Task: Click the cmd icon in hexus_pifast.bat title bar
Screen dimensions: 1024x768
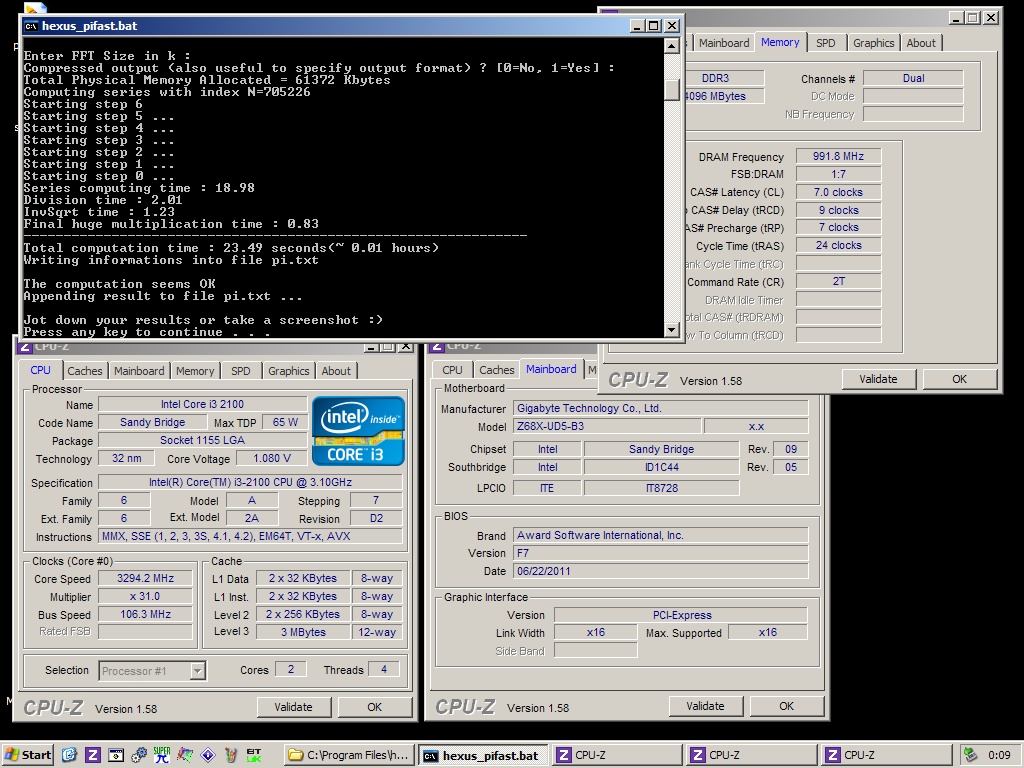Action: tap(31, 26)
